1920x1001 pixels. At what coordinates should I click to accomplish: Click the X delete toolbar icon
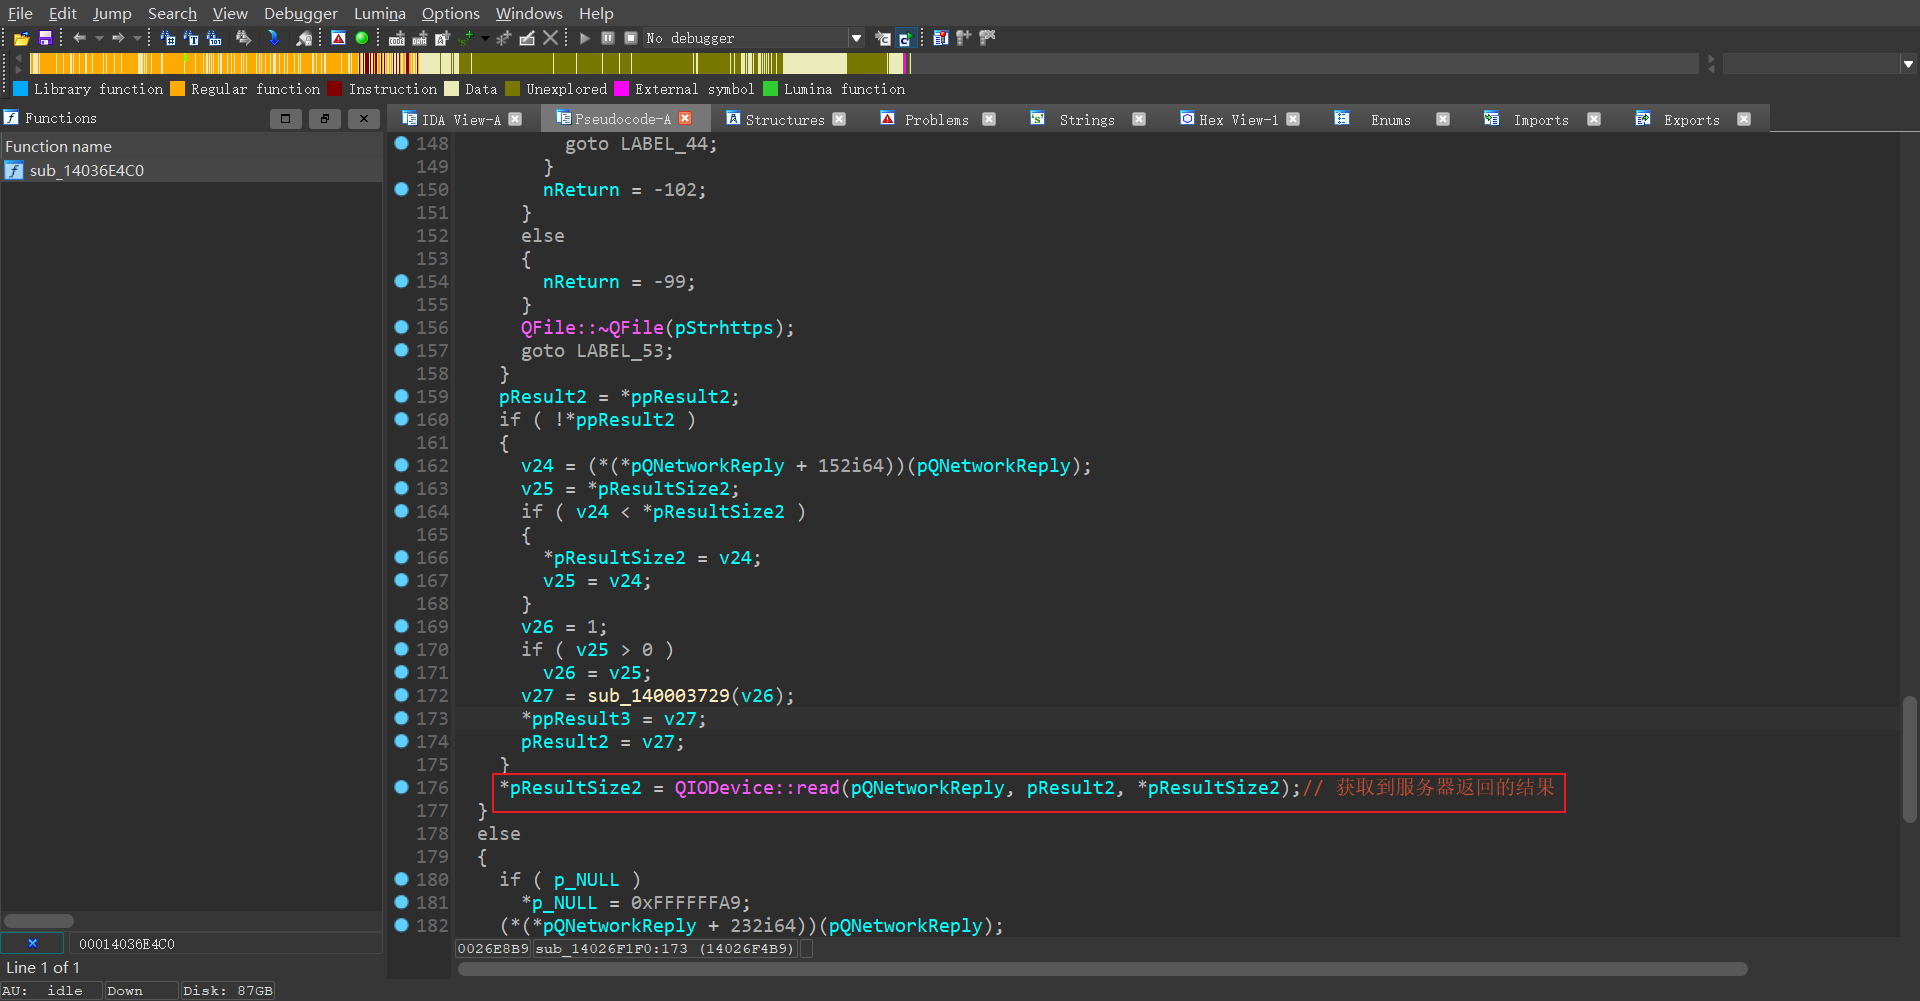coord(551,38)
